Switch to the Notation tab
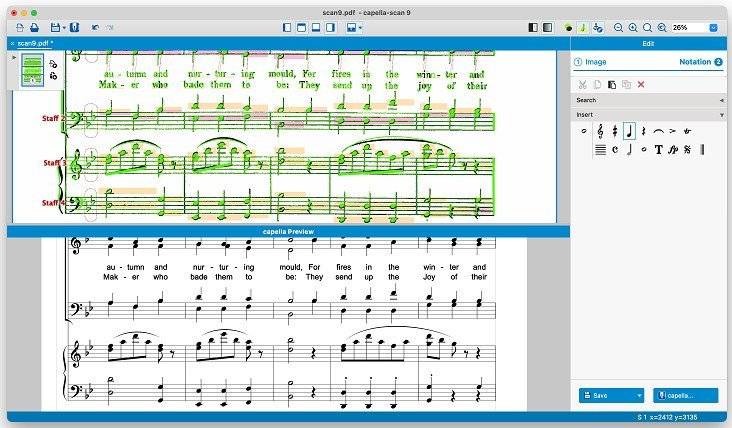The image size is (732, 428). click(700, 62)
